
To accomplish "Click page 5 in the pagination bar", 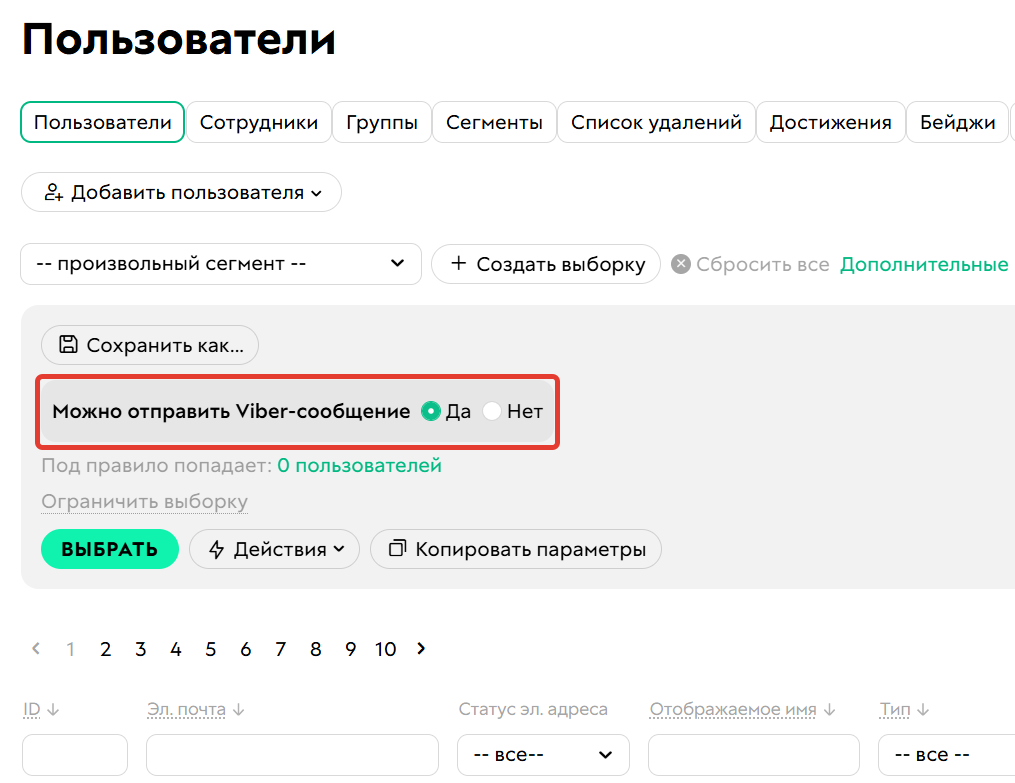I will click(210, 648).
